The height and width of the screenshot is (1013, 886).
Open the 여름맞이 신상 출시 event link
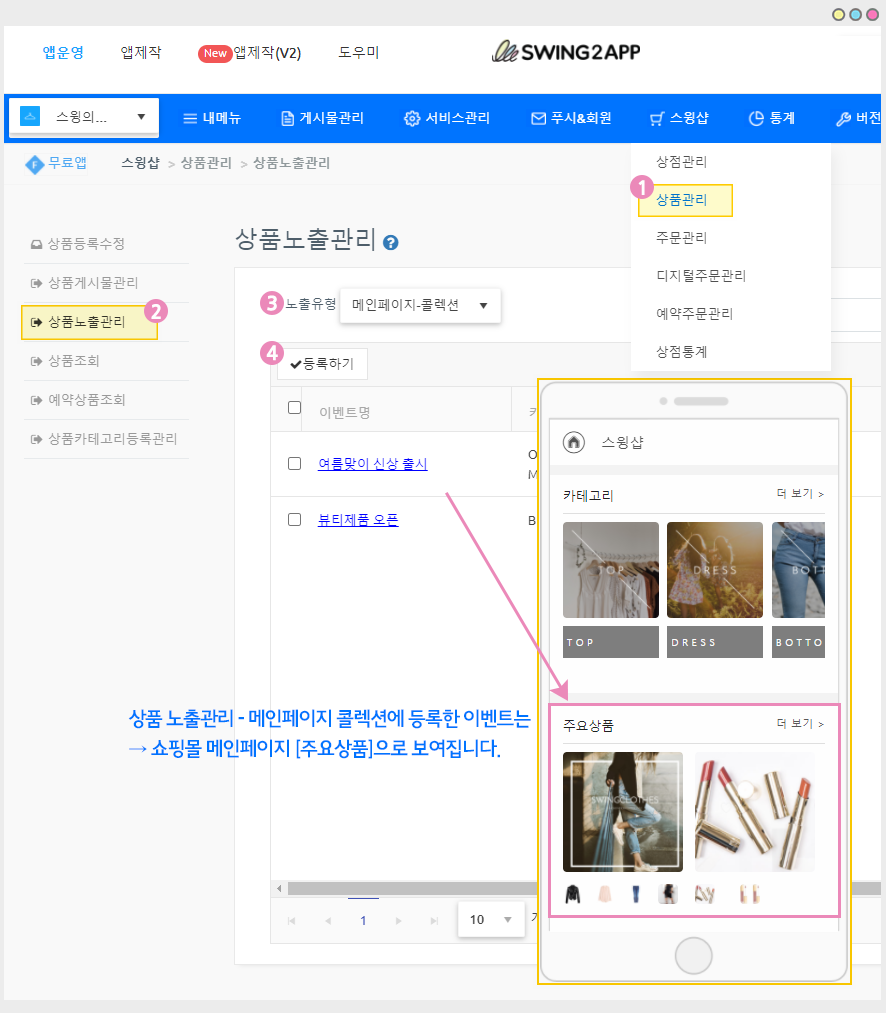[372, 463]
